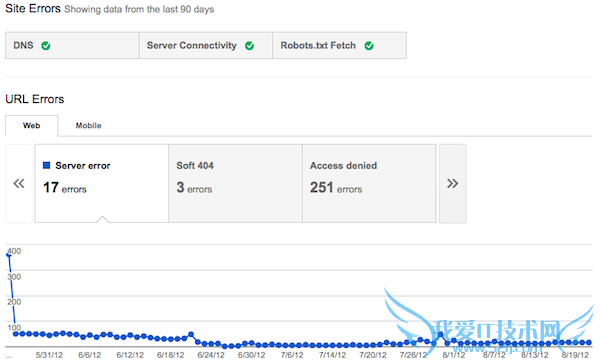This screenshot has width=600, height=363.
Task: Click the DNS green checkmark icon
Action: tap(46, 46)
